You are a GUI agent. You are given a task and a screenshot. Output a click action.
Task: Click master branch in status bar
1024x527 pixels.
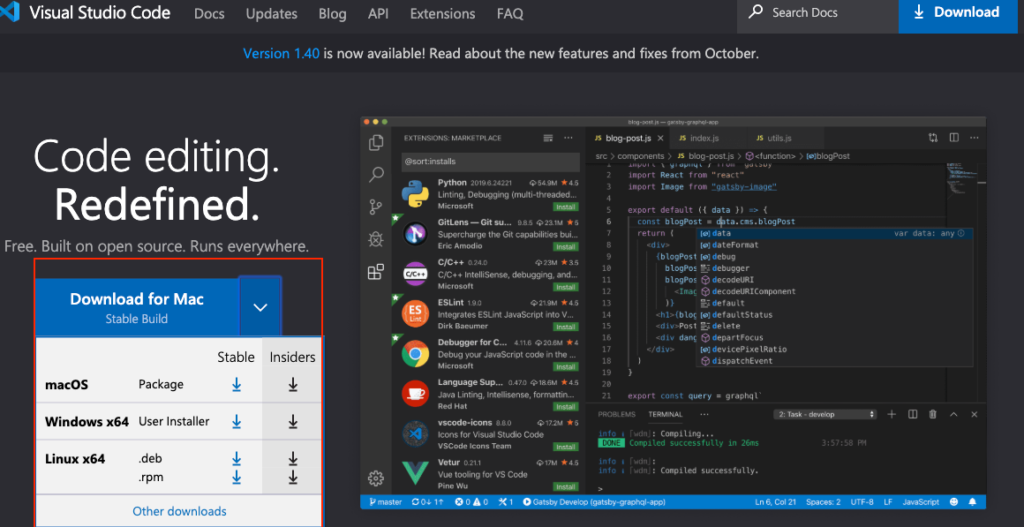click(385, 502)
